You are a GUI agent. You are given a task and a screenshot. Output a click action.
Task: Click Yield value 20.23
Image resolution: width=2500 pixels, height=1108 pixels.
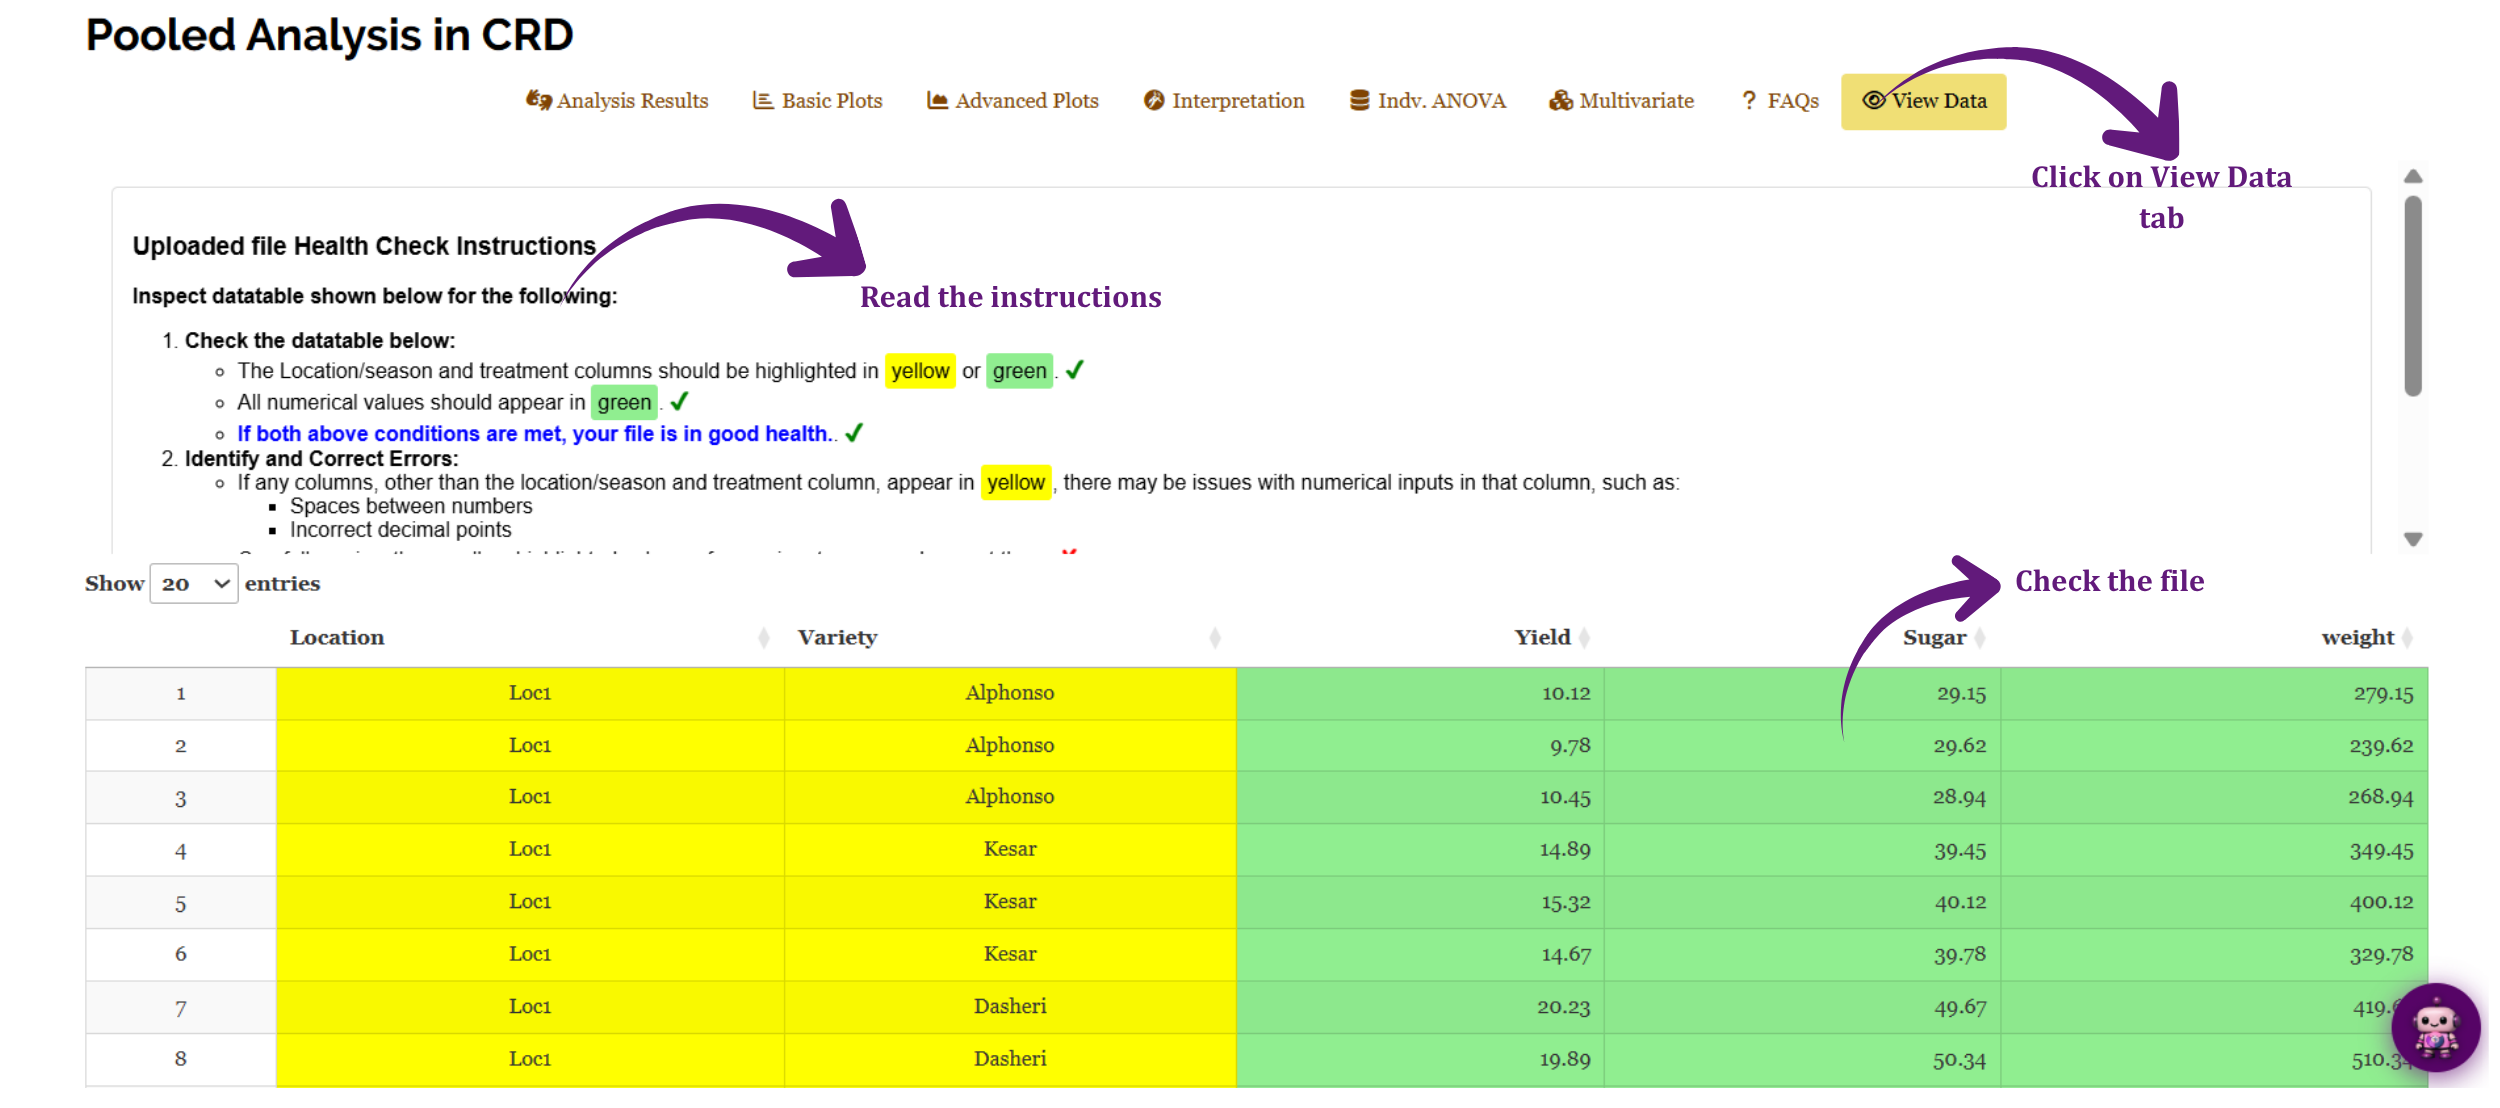coord(1420,1007)
